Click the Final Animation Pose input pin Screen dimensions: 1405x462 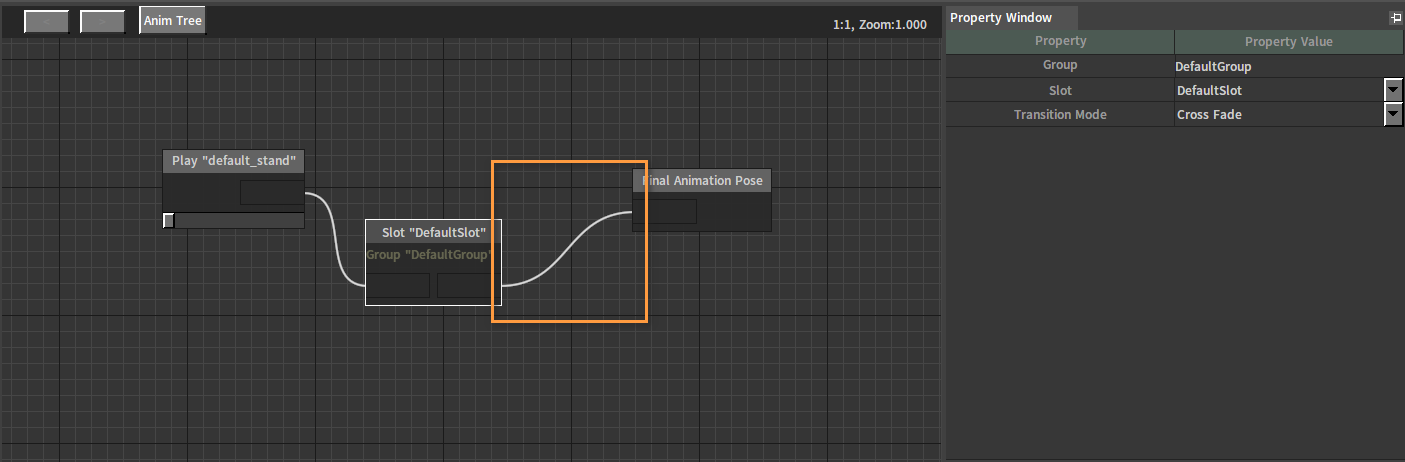(665, 212)
